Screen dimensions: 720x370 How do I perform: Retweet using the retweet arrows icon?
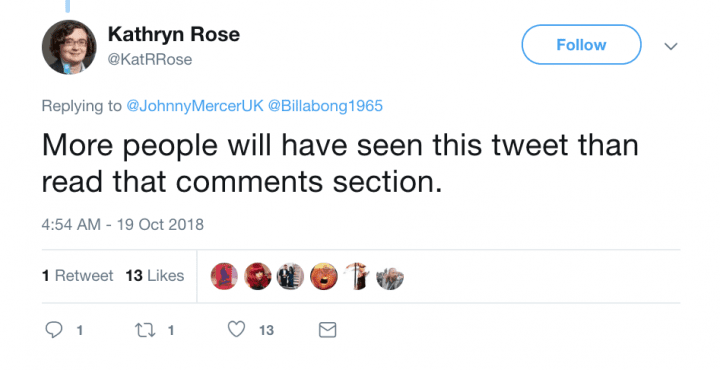(145, 330)
